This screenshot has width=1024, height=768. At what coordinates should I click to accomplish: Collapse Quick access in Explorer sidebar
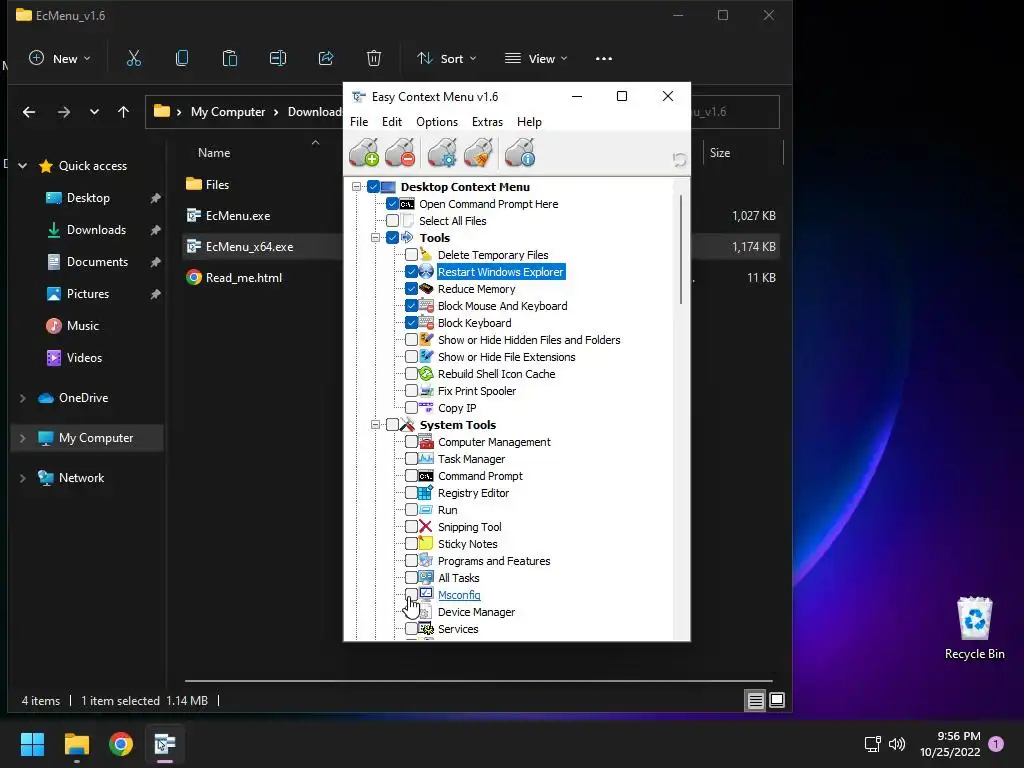pos(23,166)
